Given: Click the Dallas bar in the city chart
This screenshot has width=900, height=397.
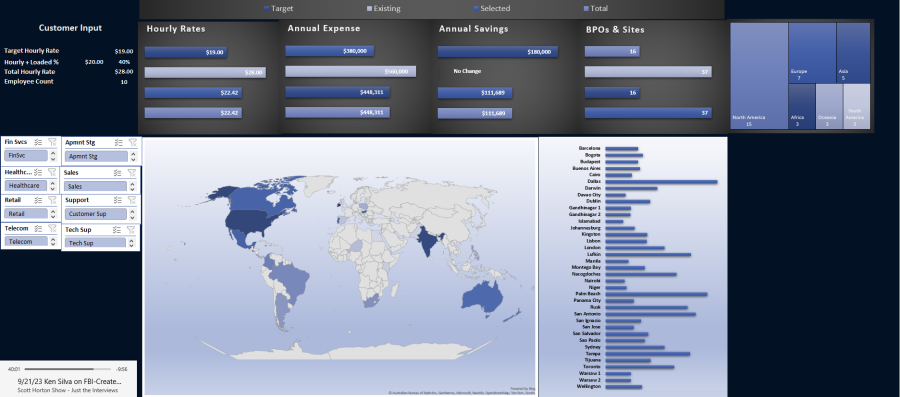Looking at the screenshot, I should 661,182.
